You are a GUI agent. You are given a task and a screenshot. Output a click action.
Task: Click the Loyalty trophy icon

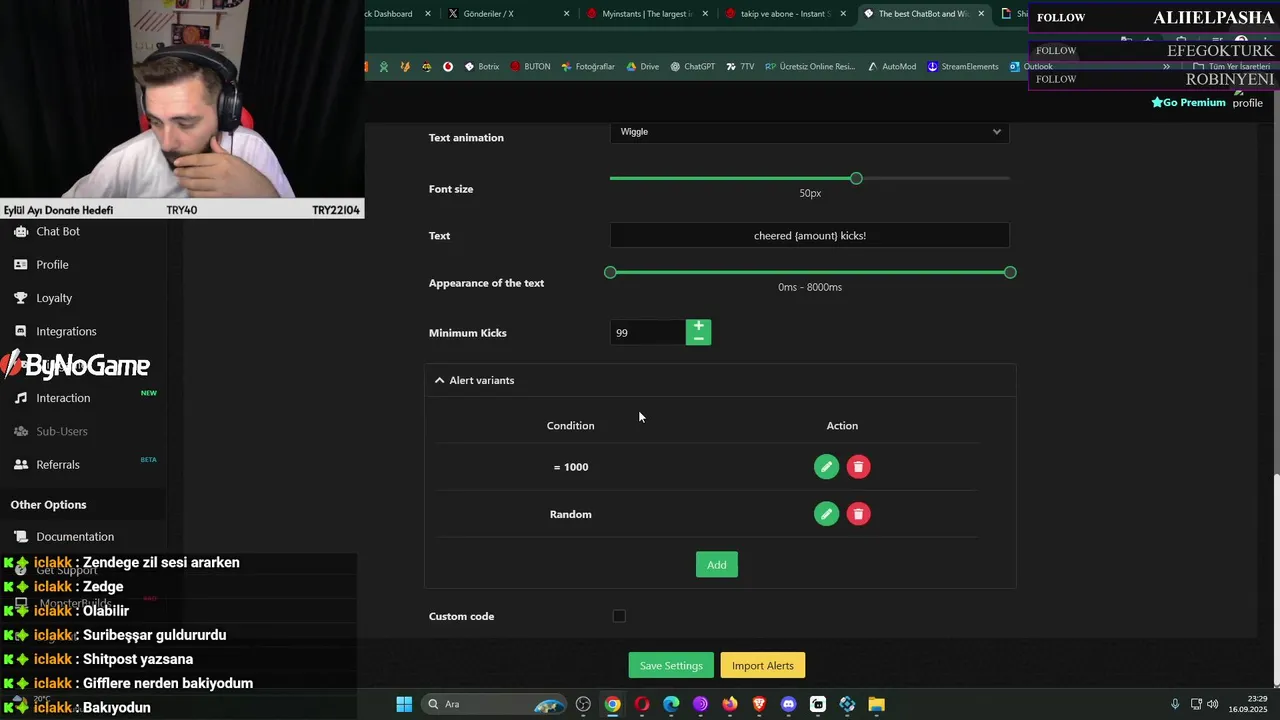pyautogui.click(x=21, y=298)
